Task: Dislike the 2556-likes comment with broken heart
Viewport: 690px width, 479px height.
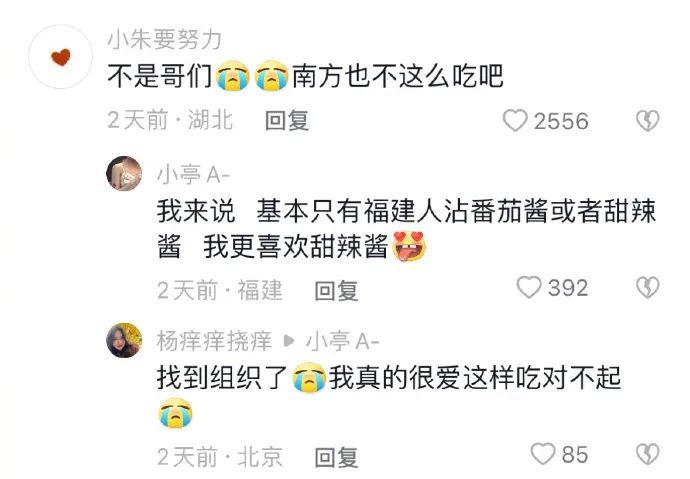Action: (648, 121)
